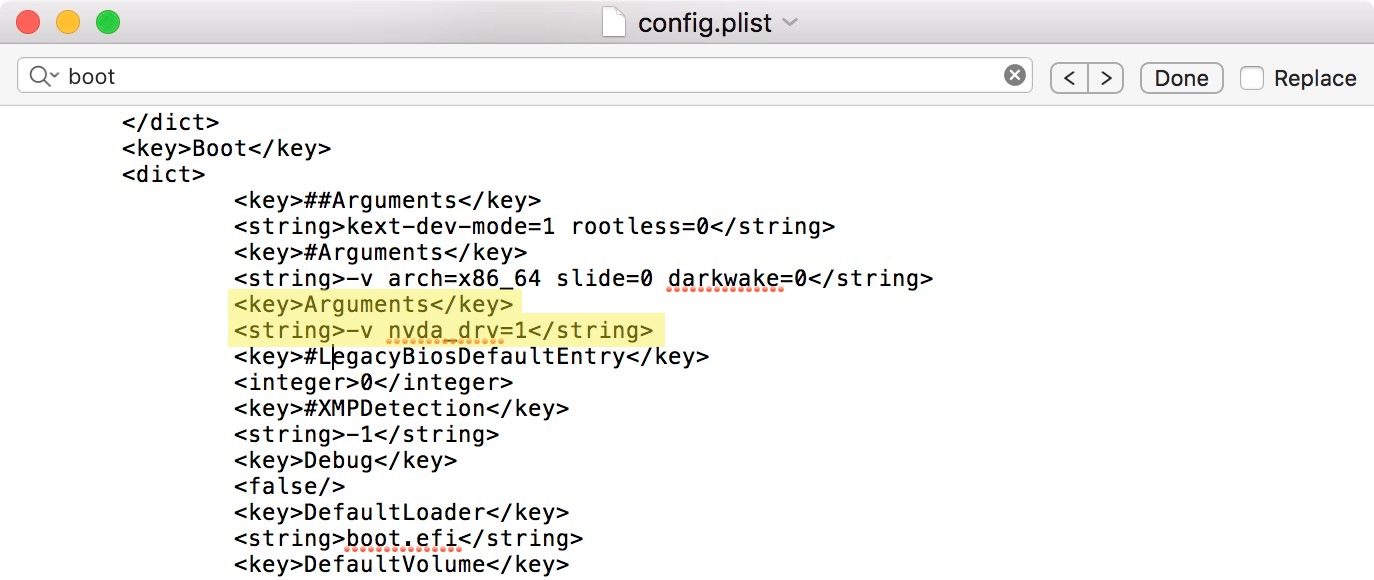Click the #LegacyBiosDefaultEntry key line

pos(472,356)
